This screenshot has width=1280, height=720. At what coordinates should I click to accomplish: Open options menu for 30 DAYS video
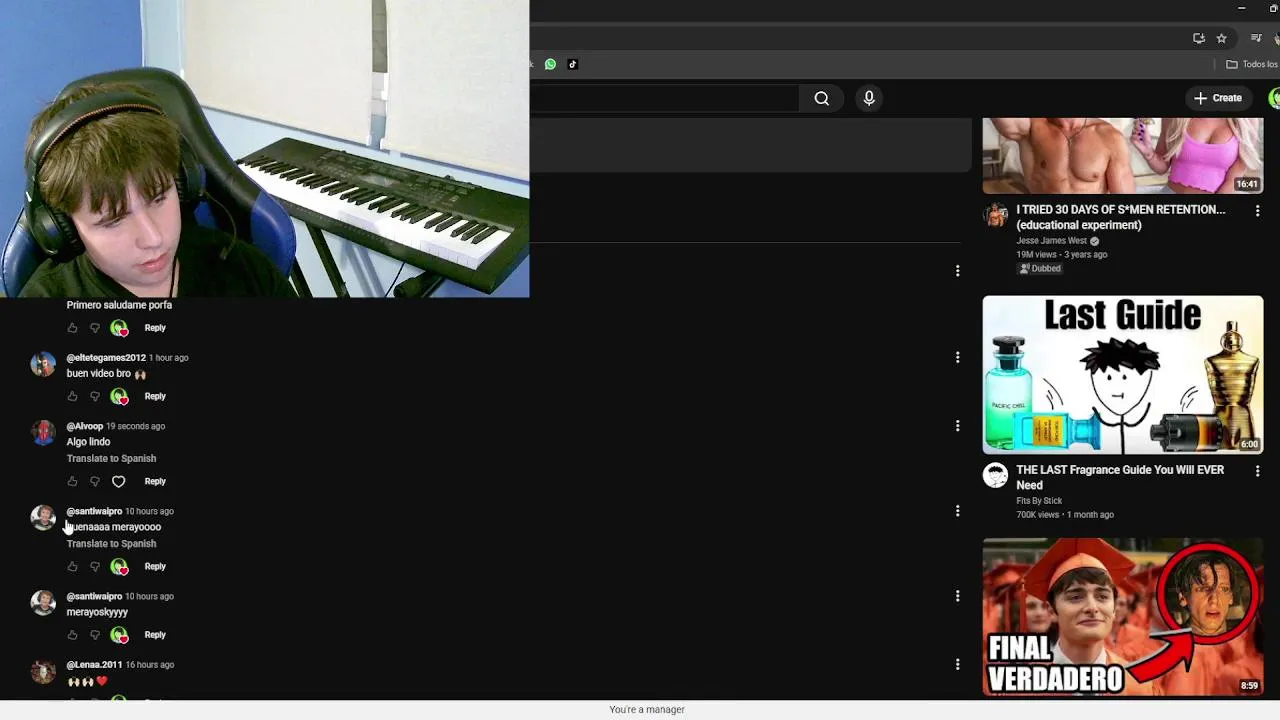tap(1257, 211)
